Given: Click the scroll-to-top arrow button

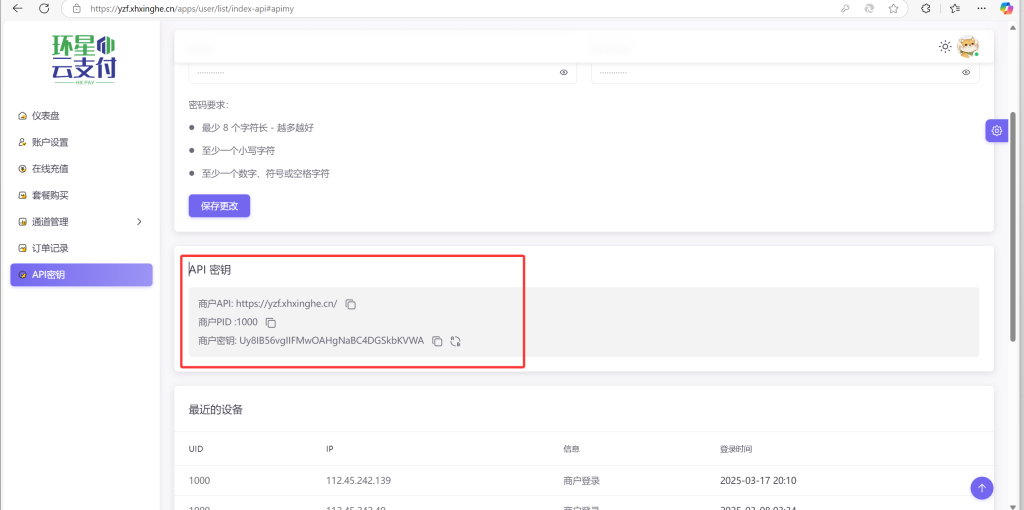Looking at the screenshot, I should point(982,488).
